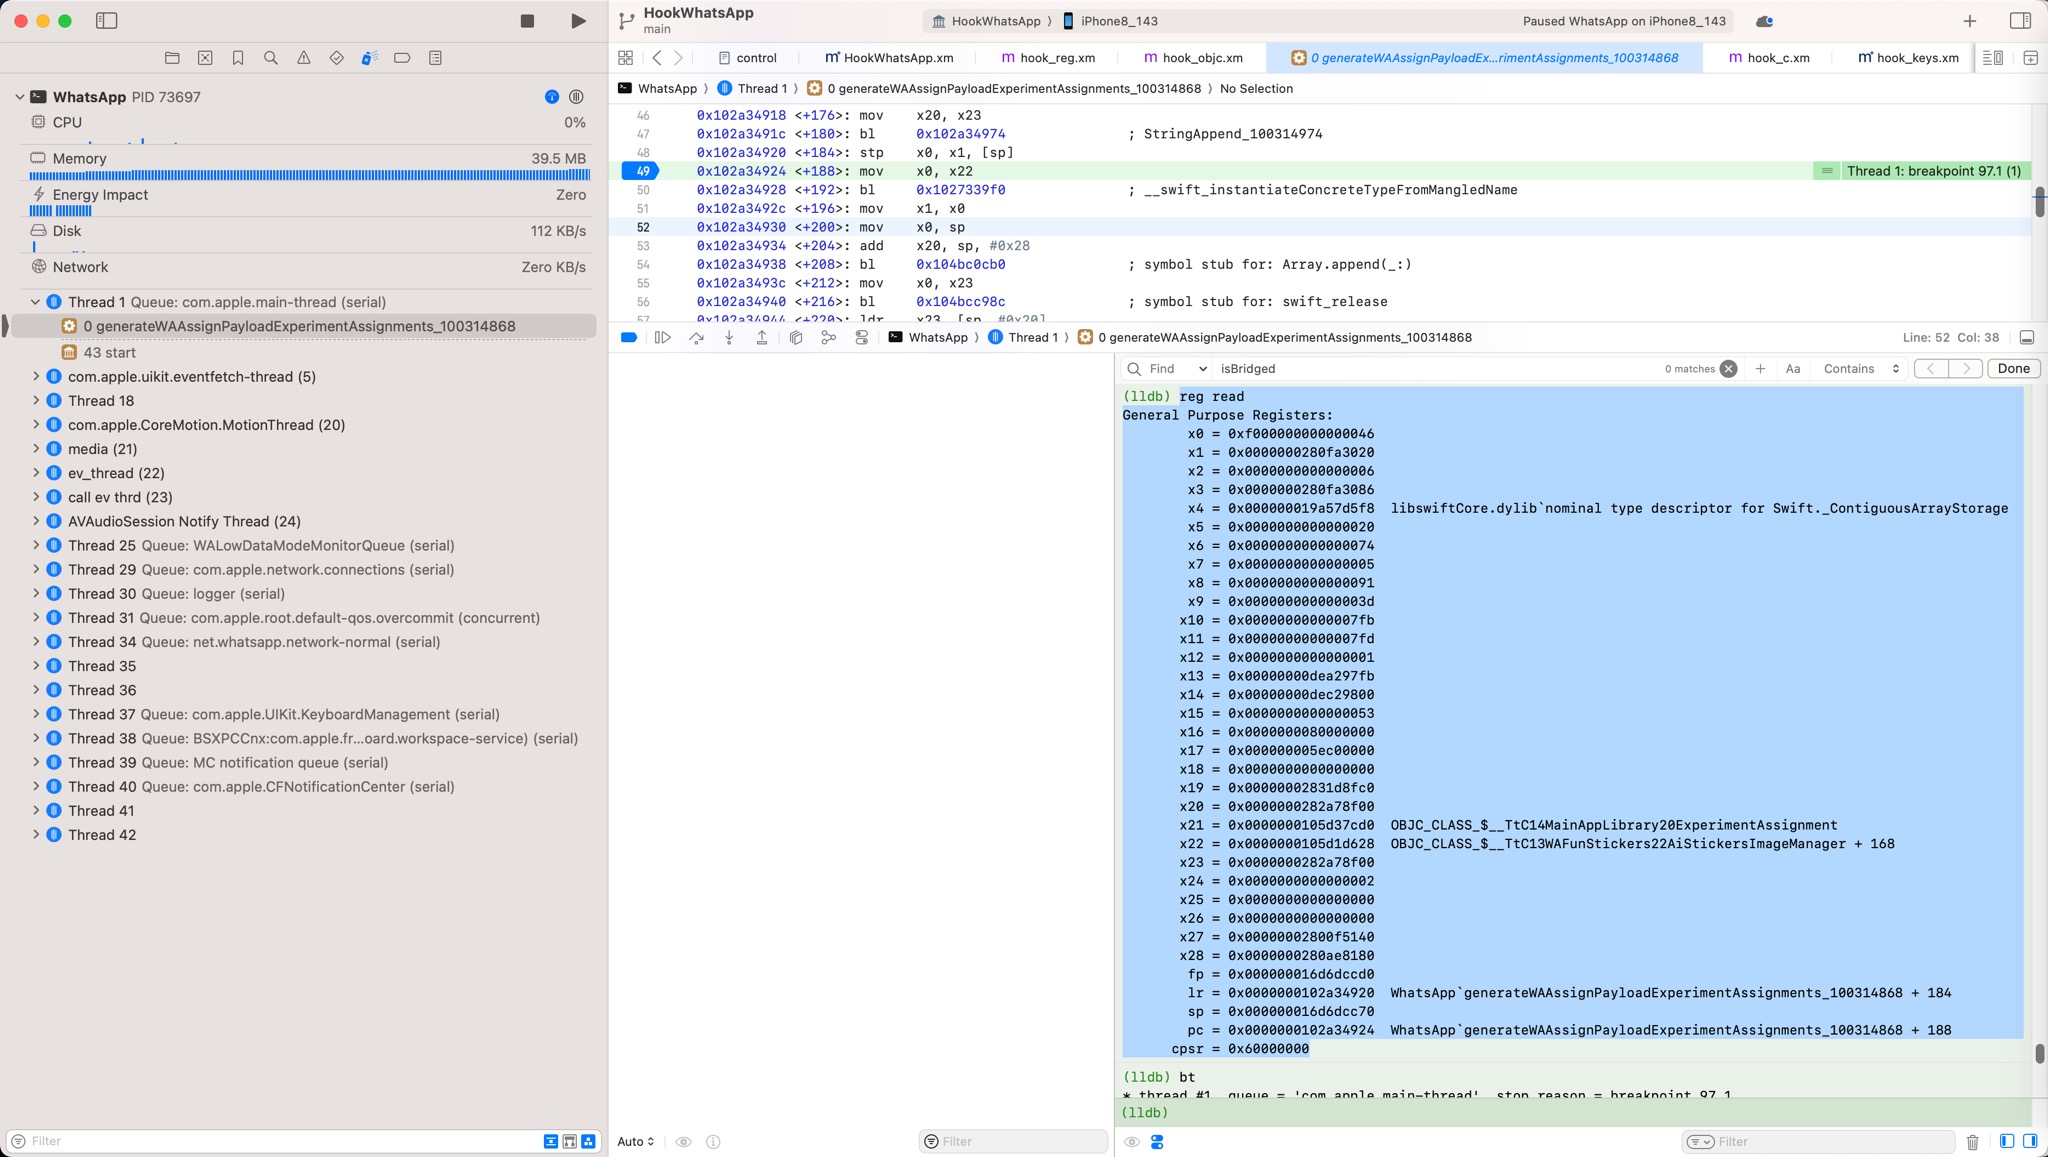Switch to HookWhatsApp.xm tab
The image size is (2048, 1157).
click(889, 58)
